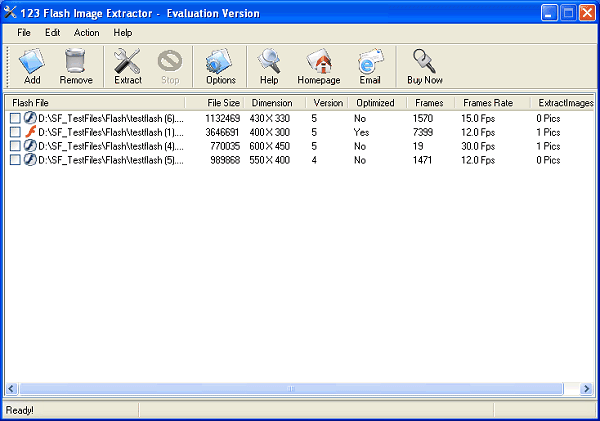The image size is (600, 421).
Task: Click the Frames Rate column header
Action: tap(492, 103)
